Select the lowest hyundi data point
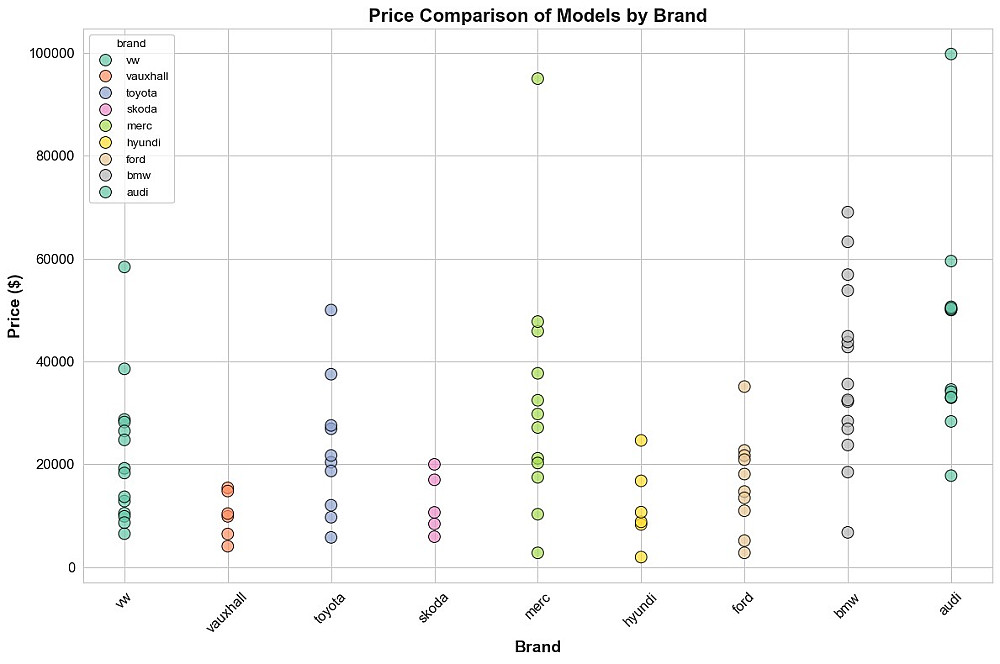 (641, 557)
